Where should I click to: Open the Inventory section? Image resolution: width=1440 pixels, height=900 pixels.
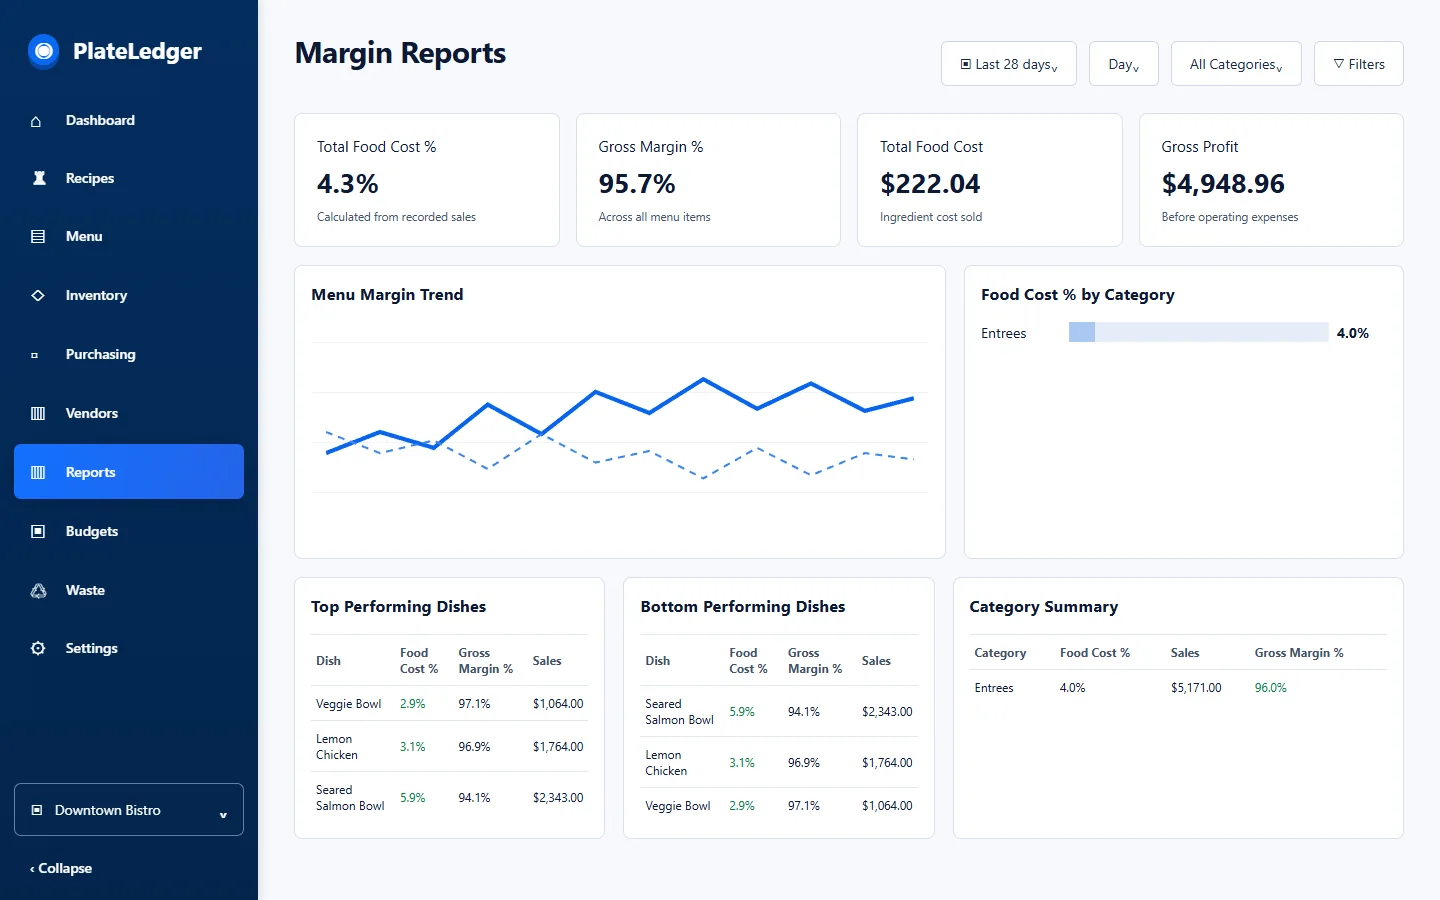(129, 296)
